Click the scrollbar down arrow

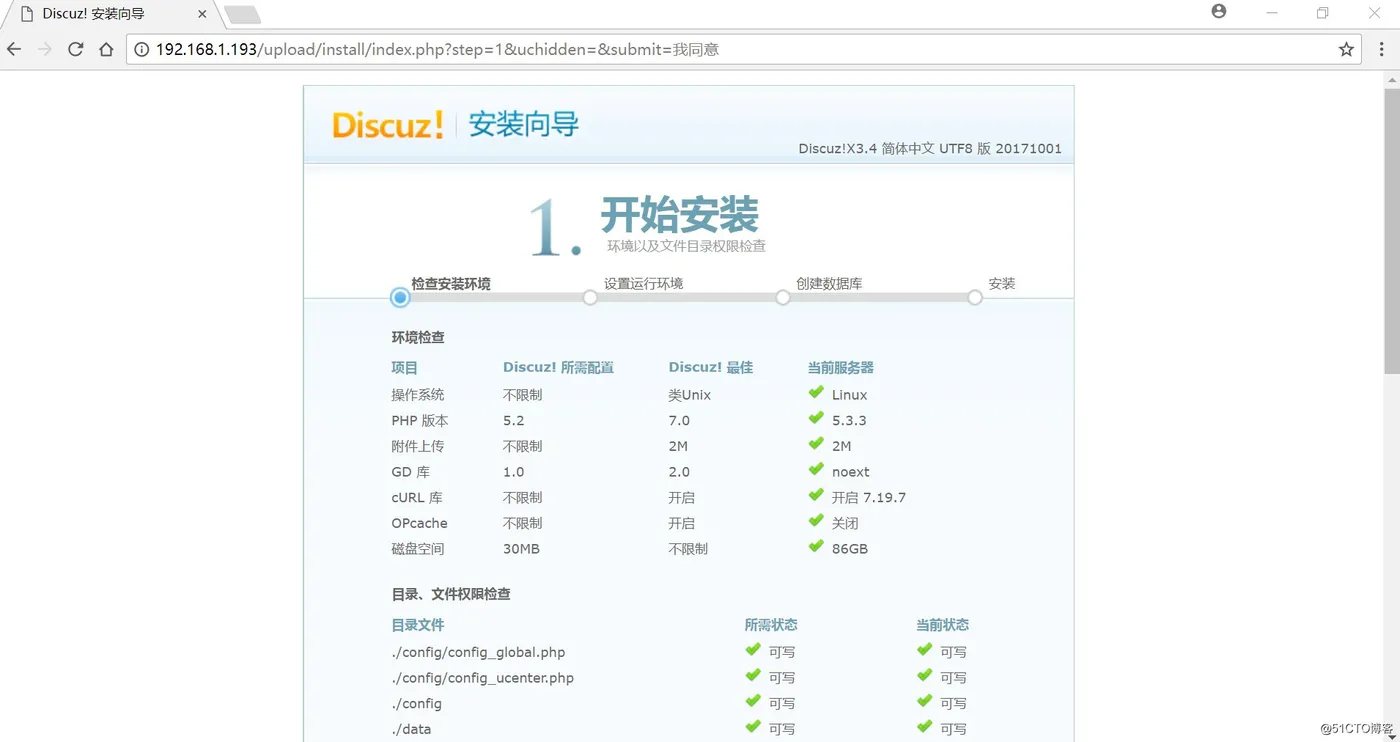1391,734
